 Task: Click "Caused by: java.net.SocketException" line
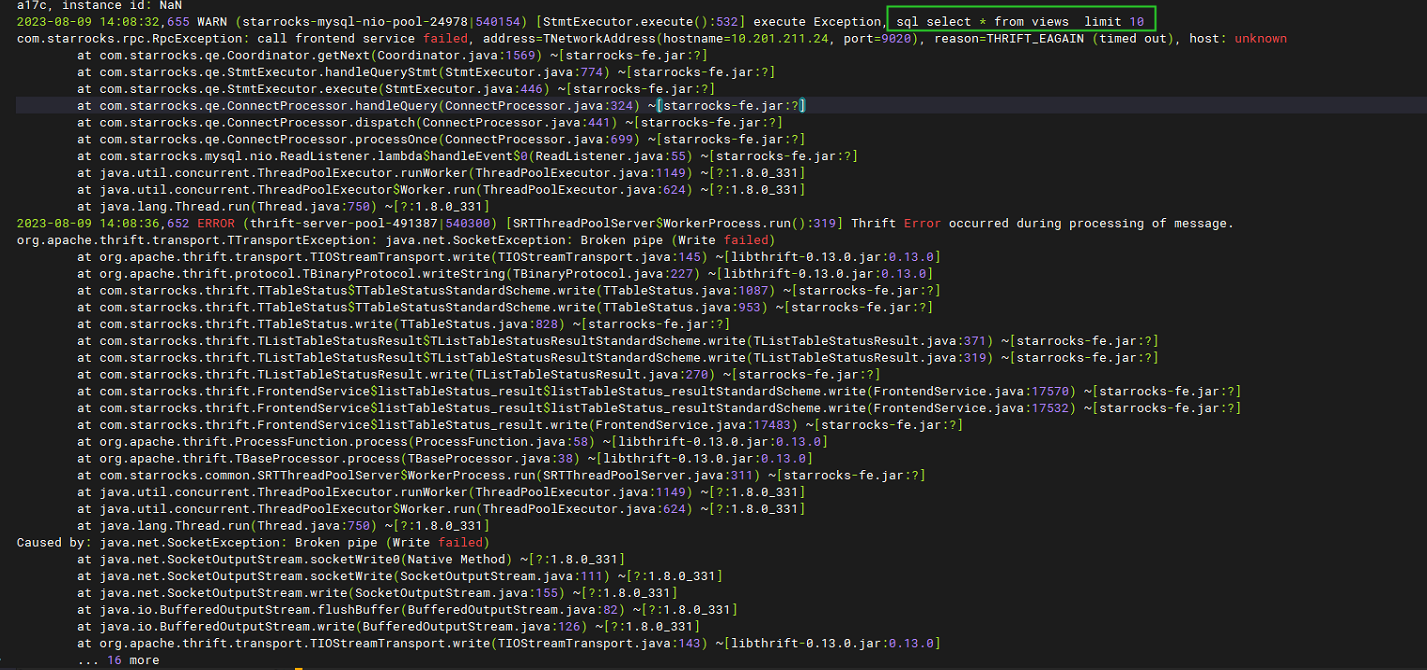click(253, 542)
